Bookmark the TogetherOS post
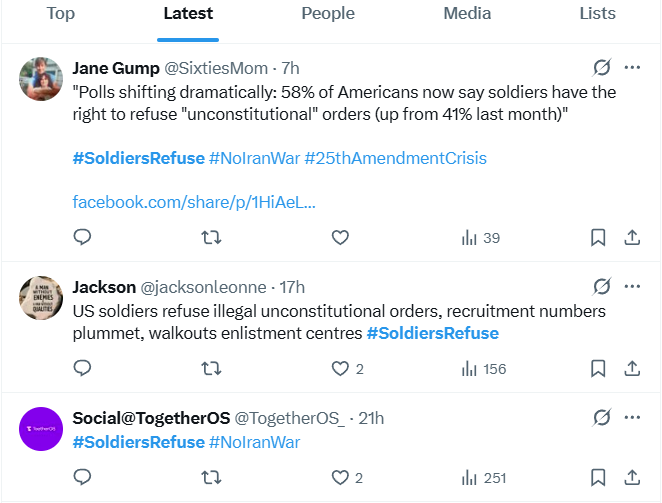662x503 pixels. click(x=598, y=478)
